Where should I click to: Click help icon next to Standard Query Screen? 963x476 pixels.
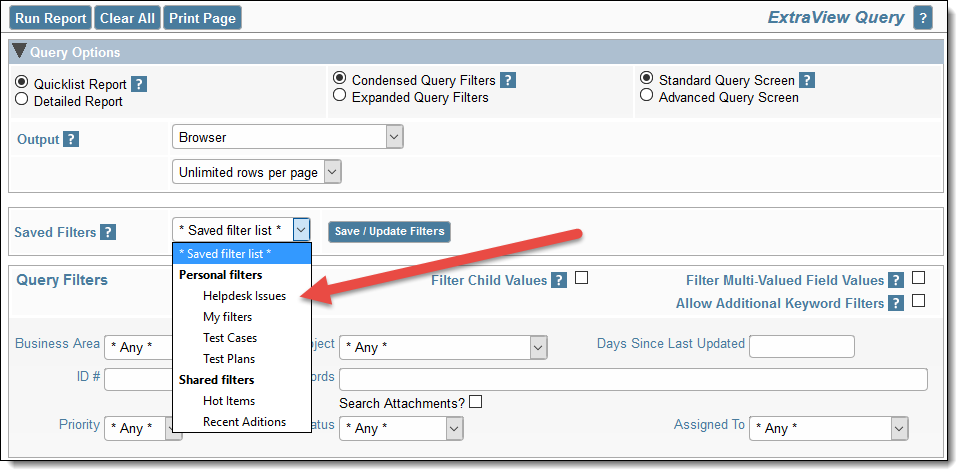click(x=807, y=80)
